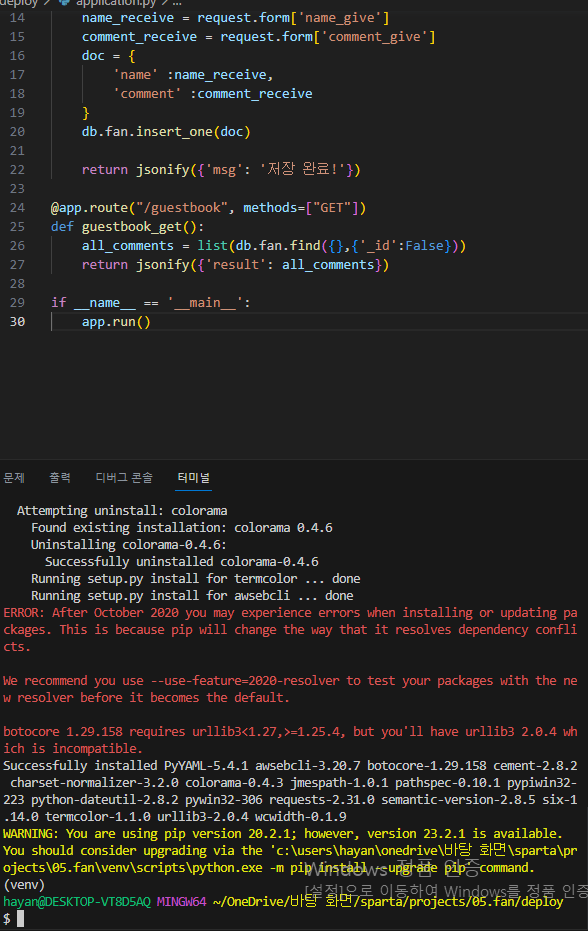This screenshot has height=931, width=588.
Task: Click the "botocore 1.29.158 requires urllib3" error line
Action: click(x=290, y=732)
